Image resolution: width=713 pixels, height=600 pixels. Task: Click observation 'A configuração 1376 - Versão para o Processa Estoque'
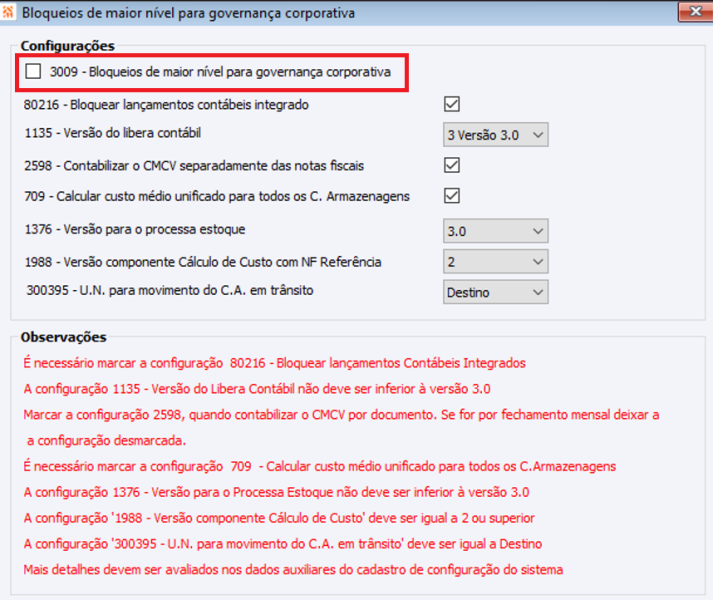point(276,492)
